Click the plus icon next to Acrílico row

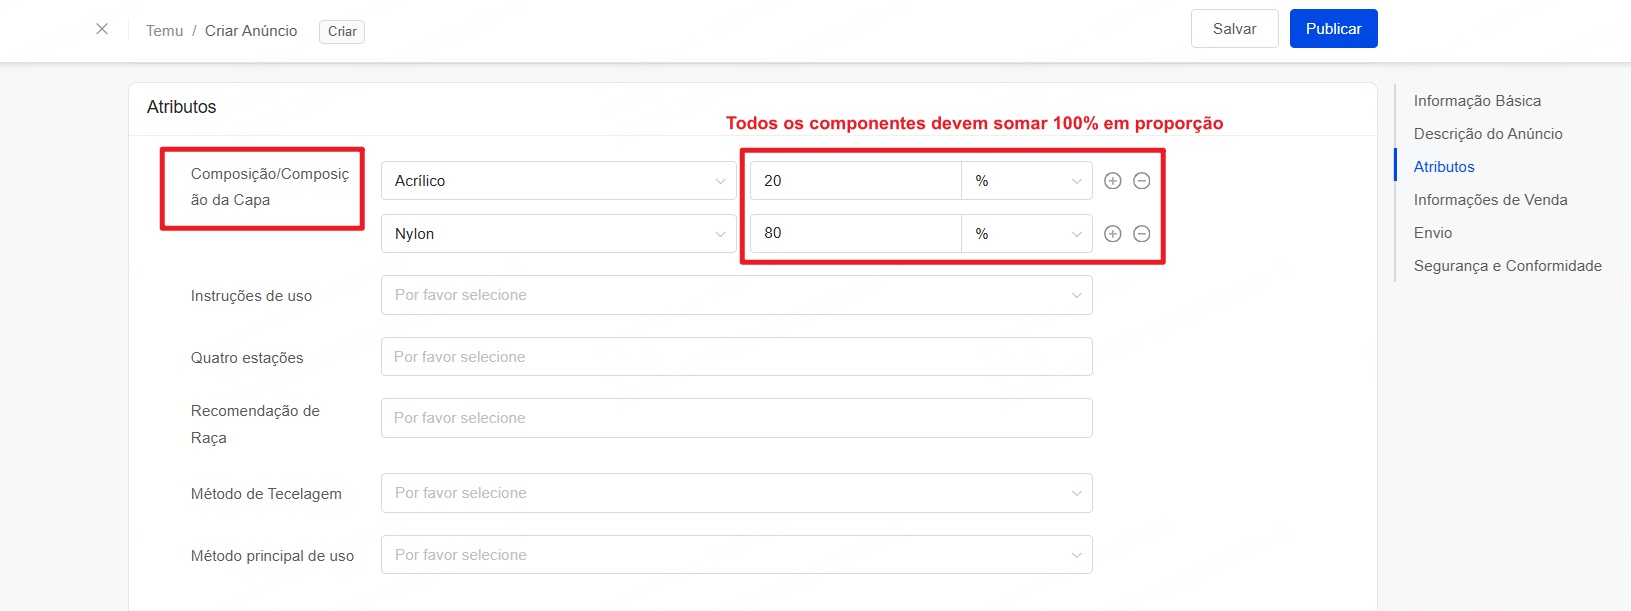pos(1112,181)
